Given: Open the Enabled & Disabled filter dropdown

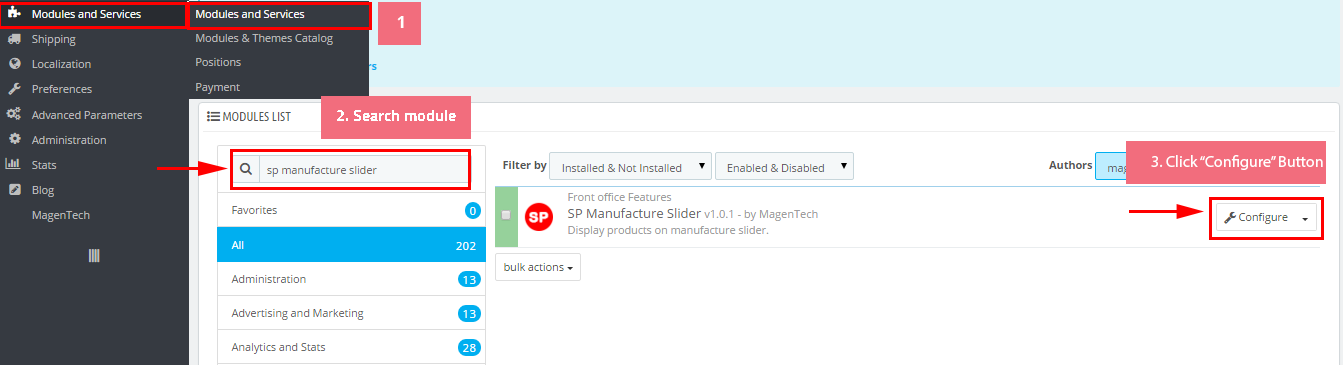Looking at the screenshot, I should click(784, 167).
